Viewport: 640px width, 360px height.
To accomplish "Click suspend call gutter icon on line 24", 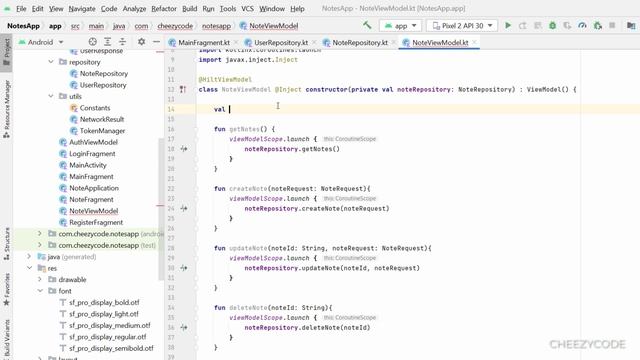I will pyautogui.click(x=184, y=209).
